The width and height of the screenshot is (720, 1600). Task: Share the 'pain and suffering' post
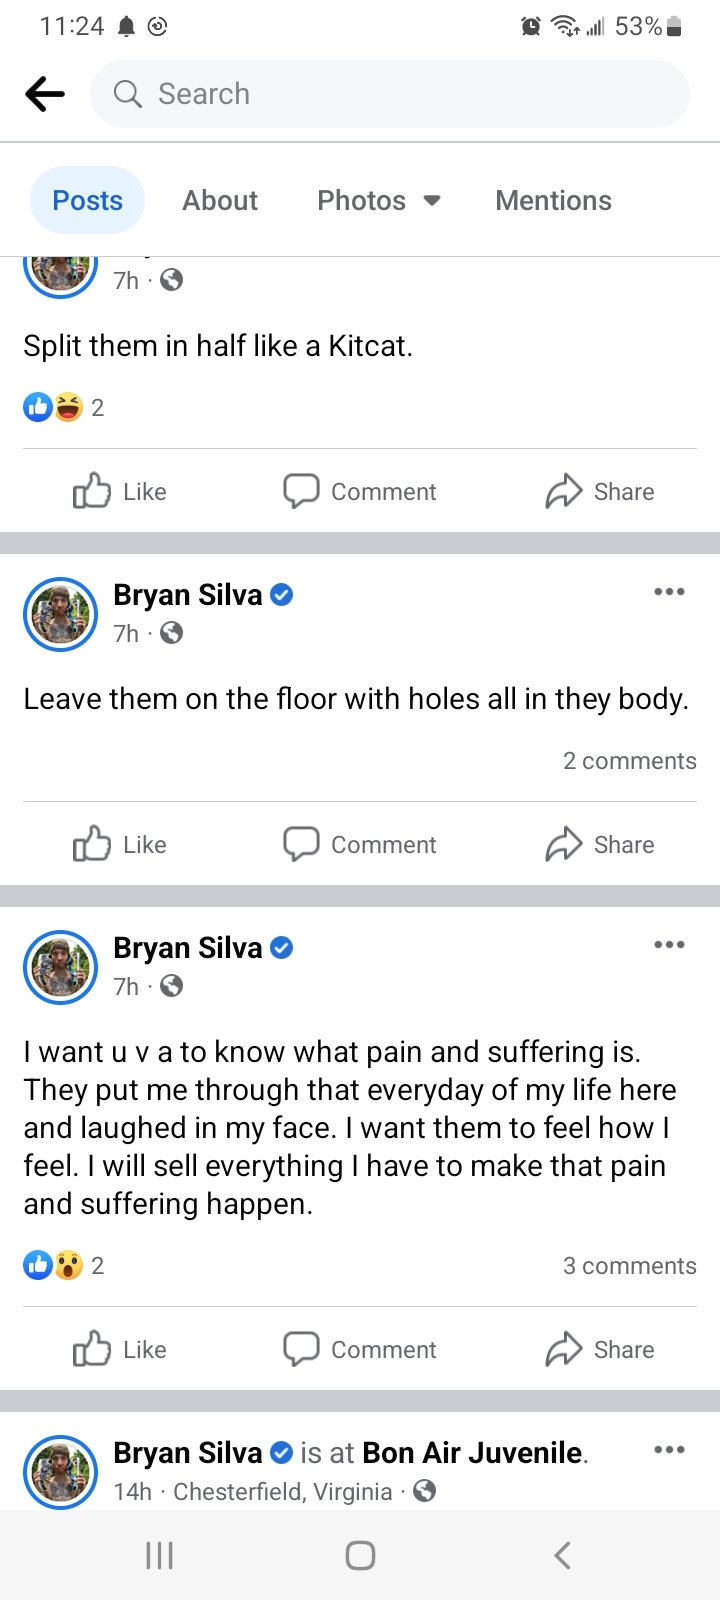click(600, 1350)
